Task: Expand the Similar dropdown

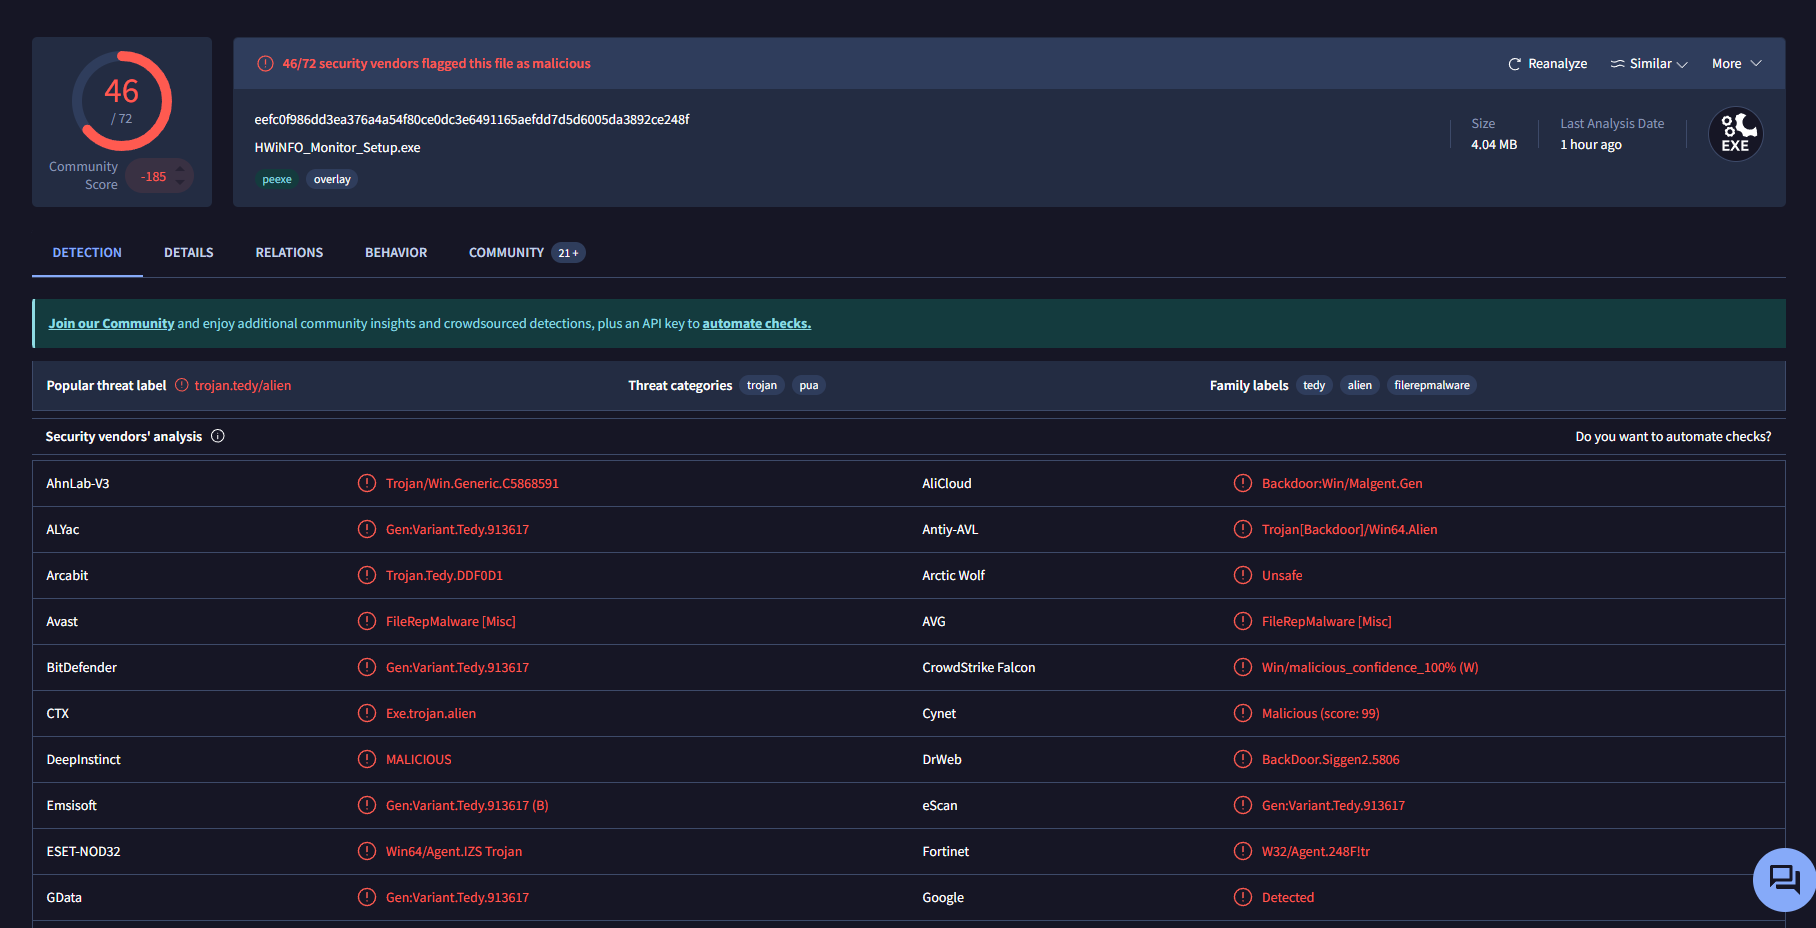Action: click(1649, 64)
